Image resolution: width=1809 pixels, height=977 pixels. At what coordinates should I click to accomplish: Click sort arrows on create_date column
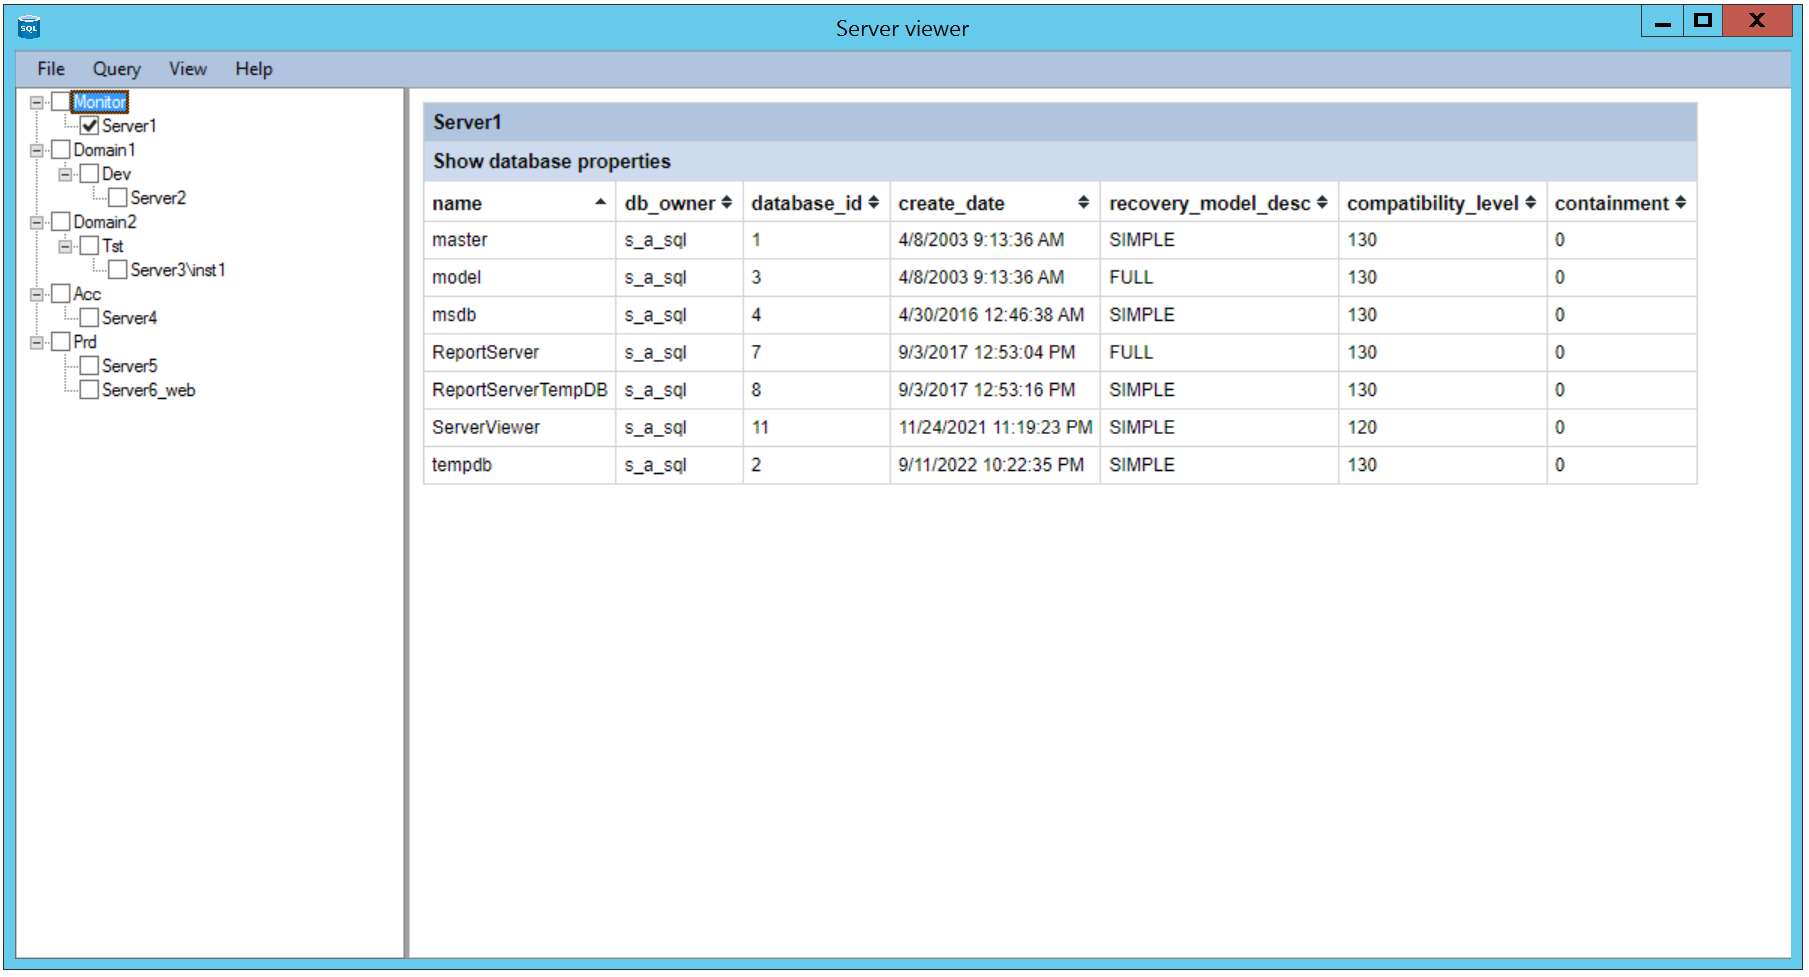pyautogui.click(x=1083, y=203)
